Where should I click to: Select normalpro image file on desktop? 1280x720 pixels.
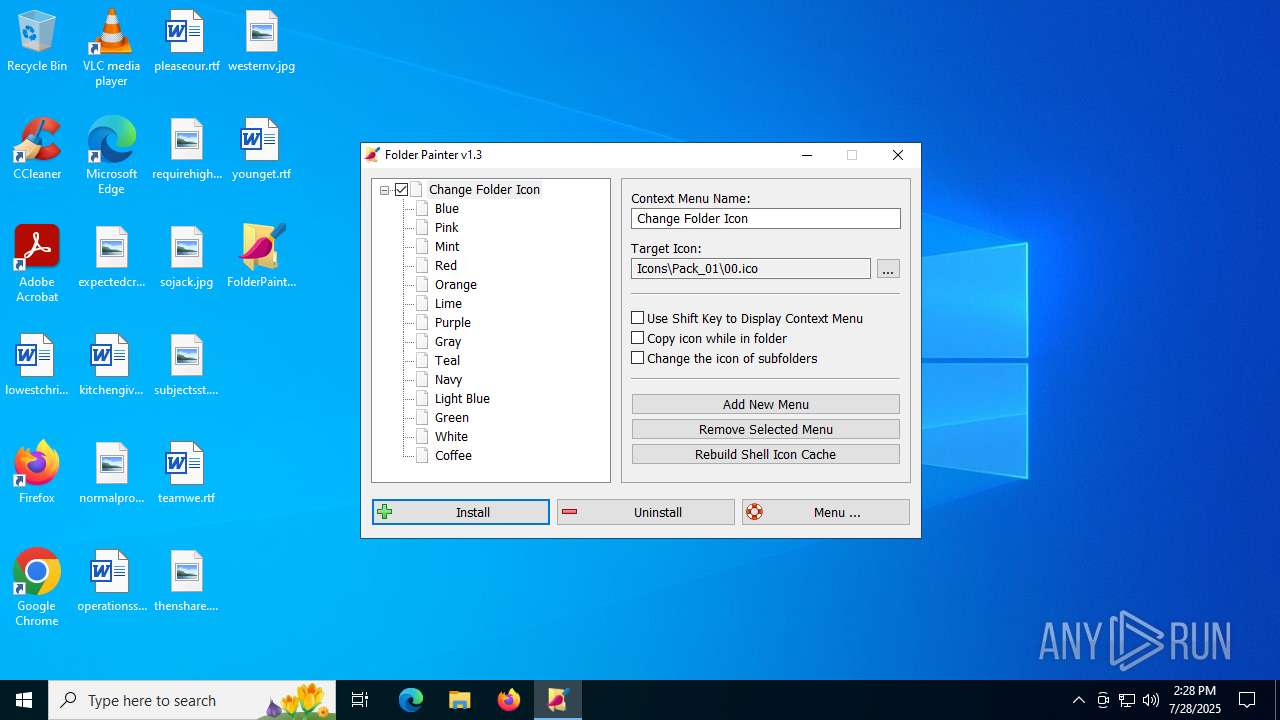(x=112, y=474)
